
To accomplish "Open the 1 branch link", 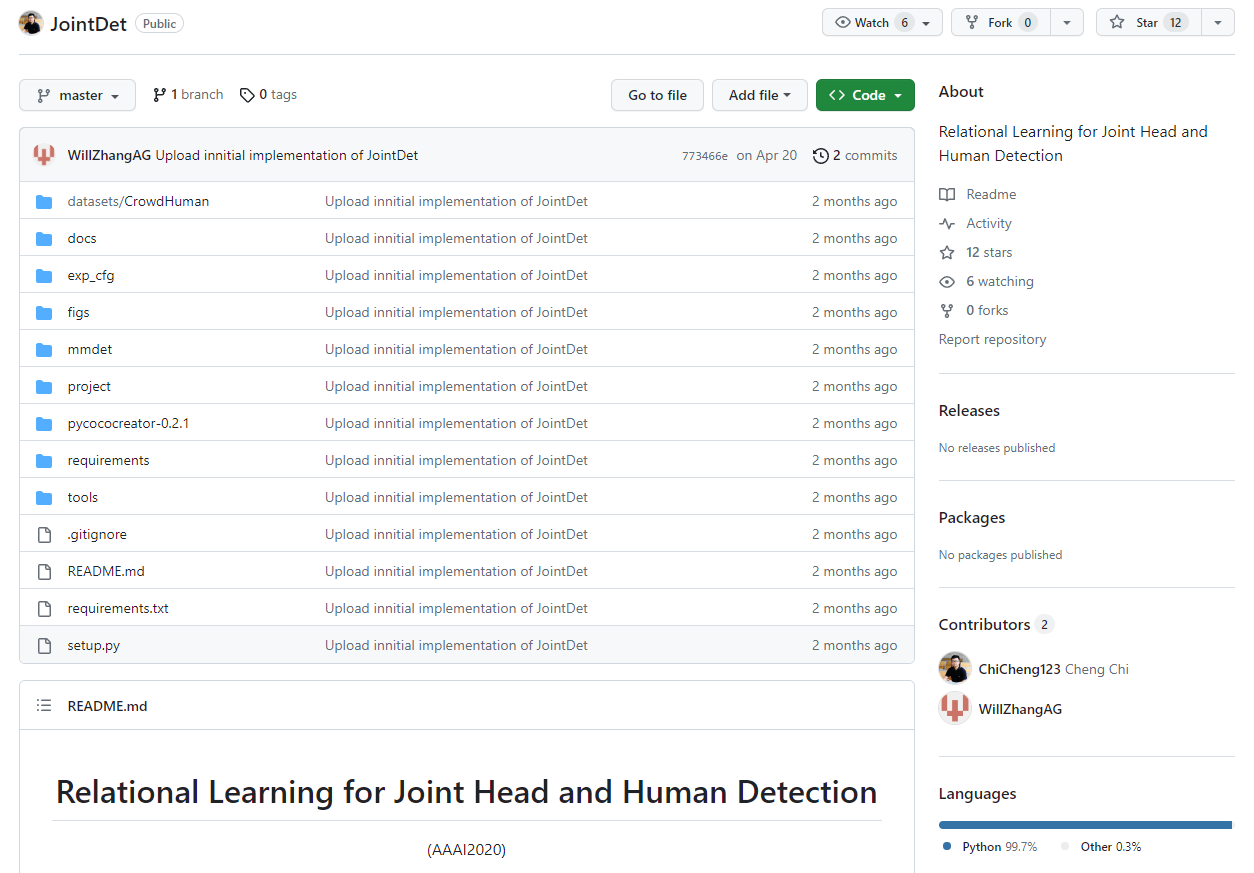I will 188,95.
